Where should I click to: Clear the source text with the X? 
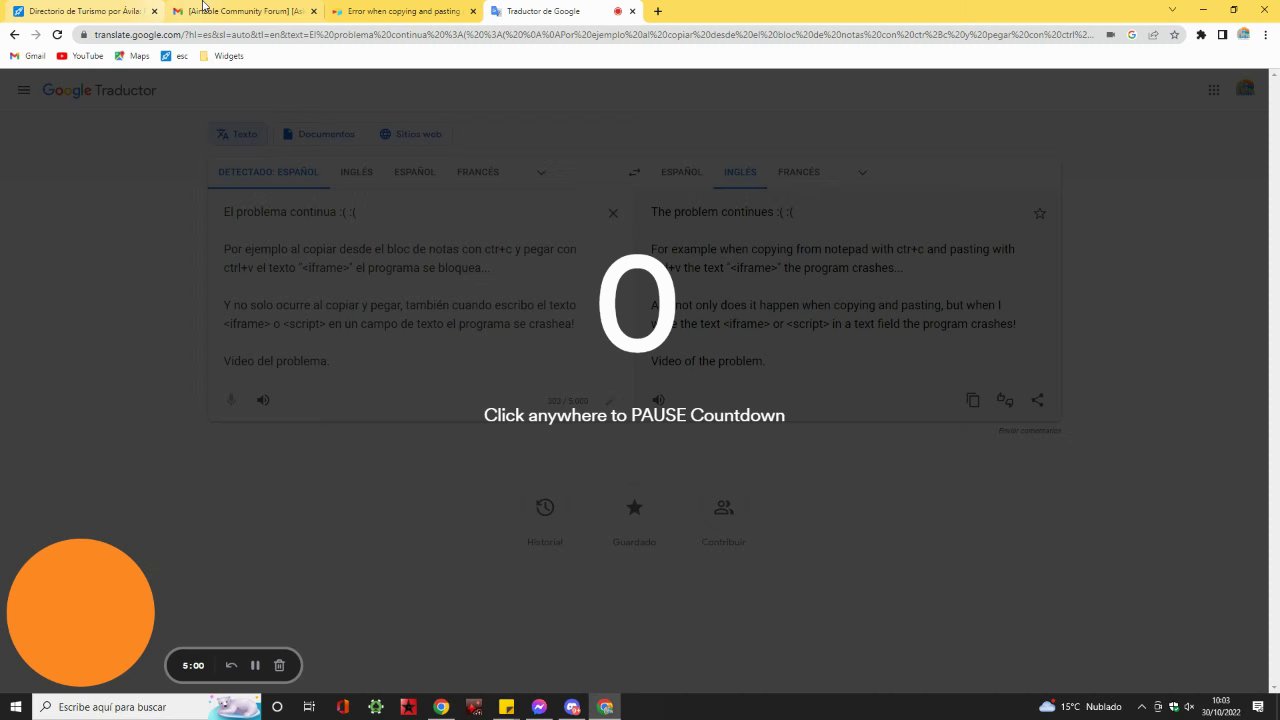tap(613, 213)
